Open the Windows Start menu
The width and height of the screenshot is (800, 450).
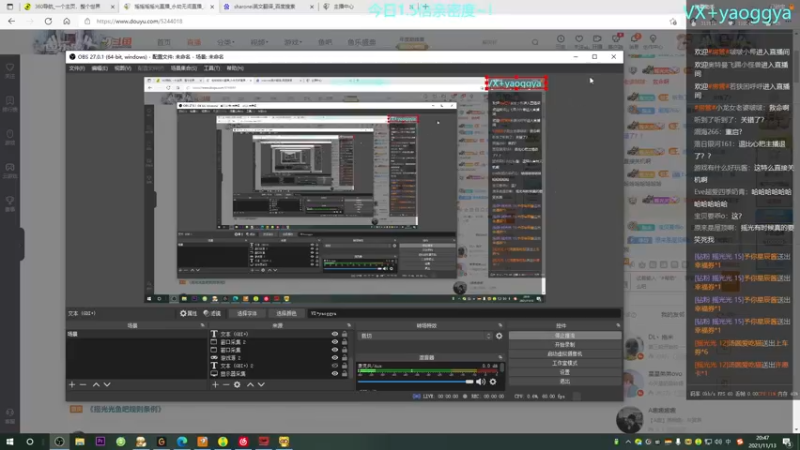pos(10,441)
